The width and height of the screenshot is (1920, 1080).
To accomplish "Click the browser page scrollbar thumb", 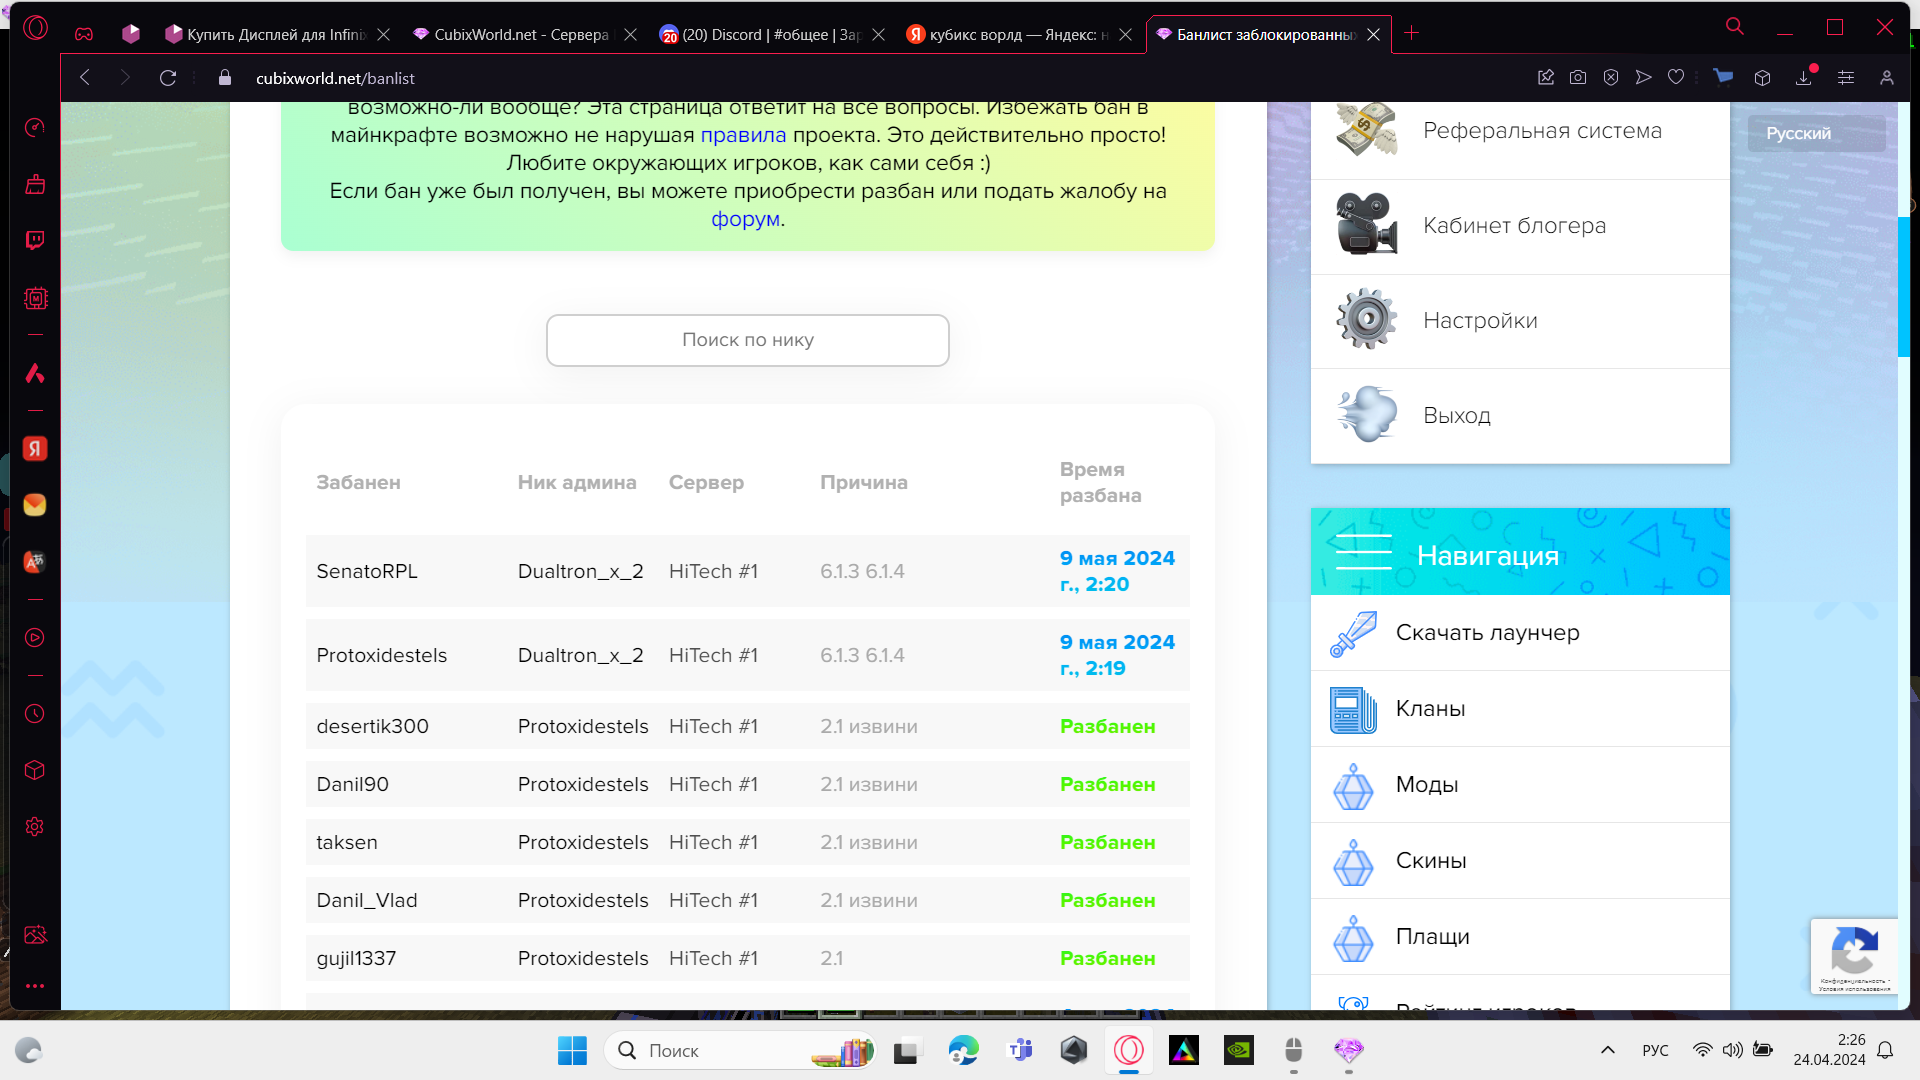I will tap(1904, 285).
